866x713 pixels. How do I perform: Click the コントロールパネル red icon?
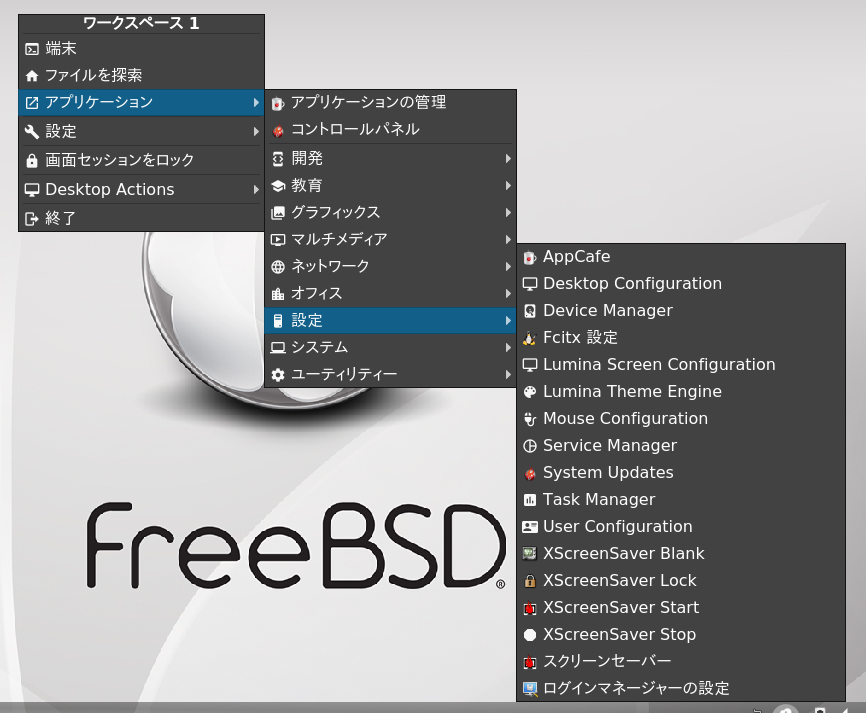278,130
